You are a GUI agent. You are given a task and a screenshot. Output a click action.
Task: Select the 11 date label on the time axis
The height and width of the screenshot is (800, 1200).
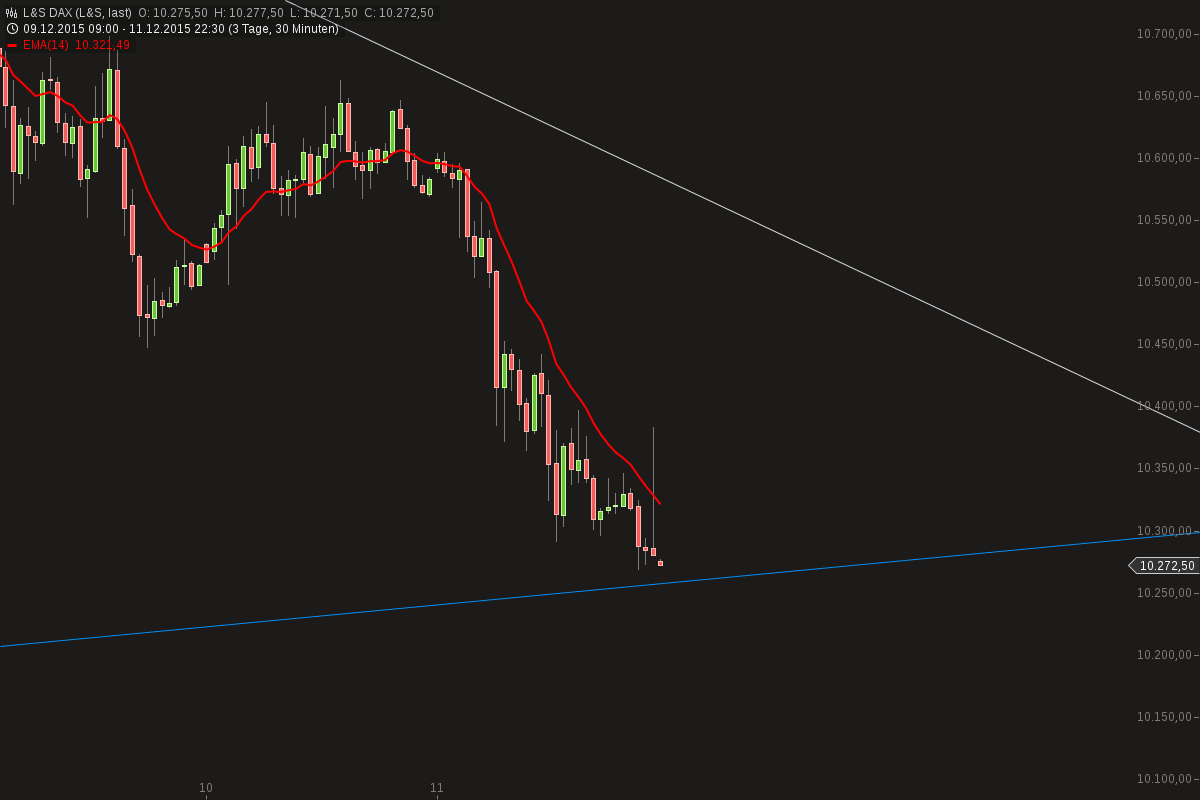[437, 788]
